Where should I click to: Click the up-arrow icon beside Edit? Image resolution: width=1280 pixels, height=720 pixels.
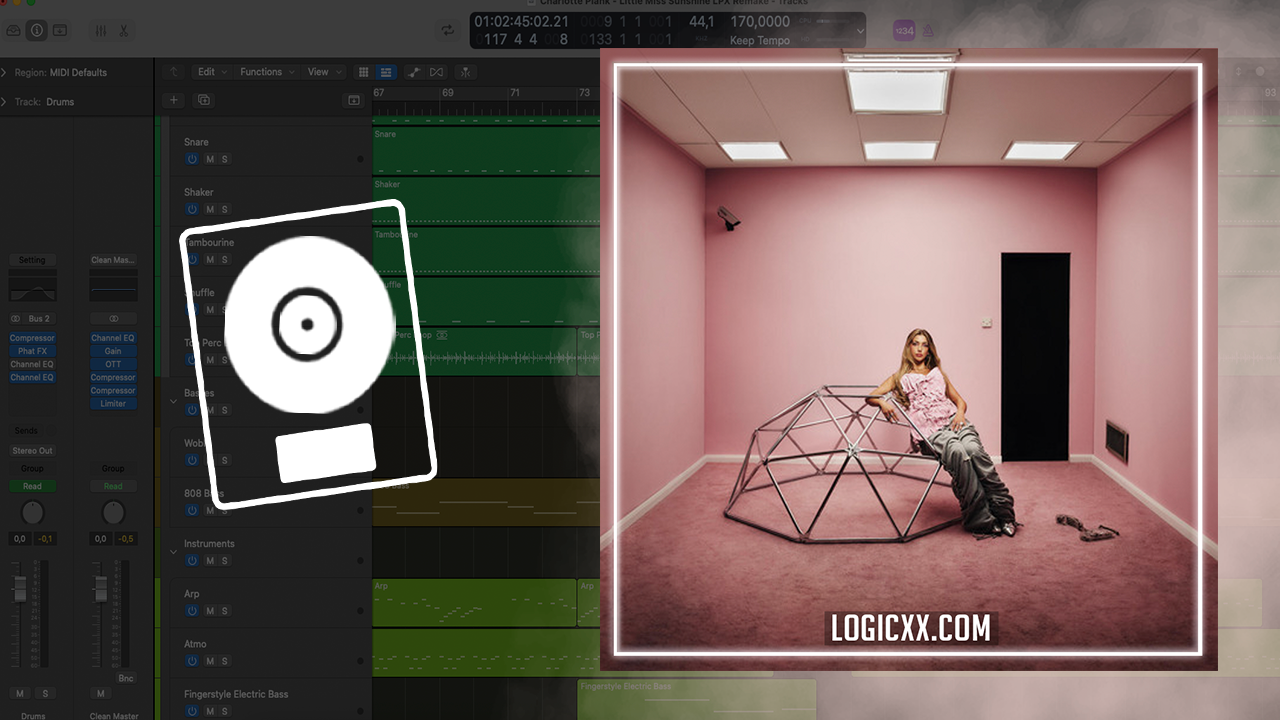point(174,72)
